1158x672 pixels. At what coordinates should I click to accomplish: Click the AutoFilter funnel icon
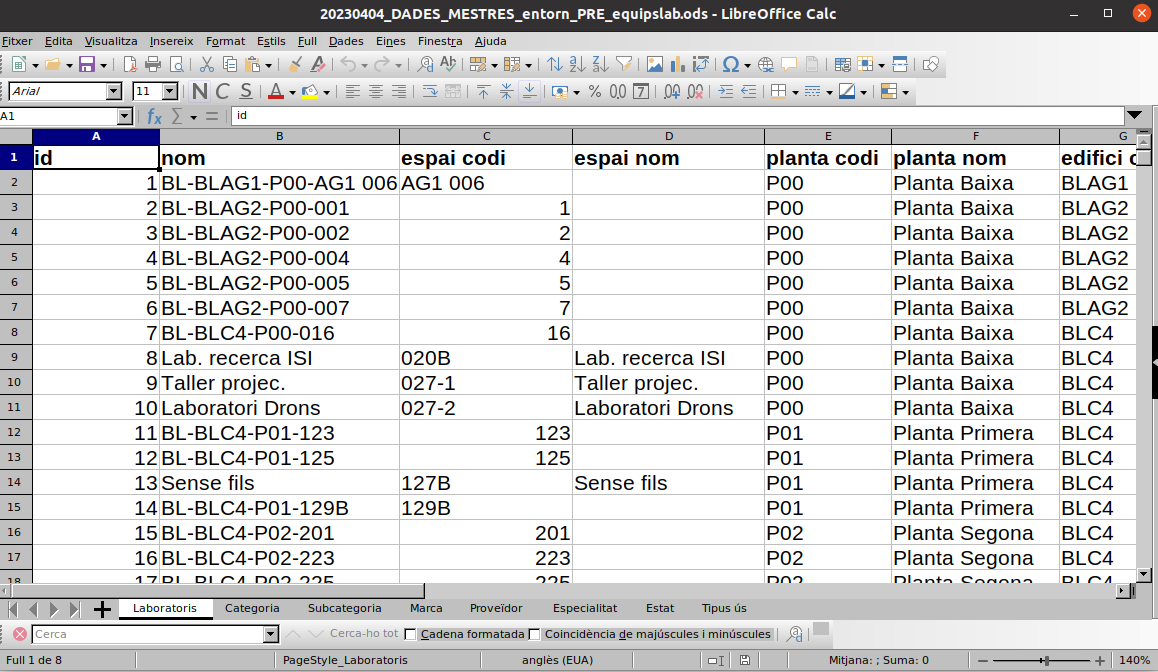coord(624,65)
